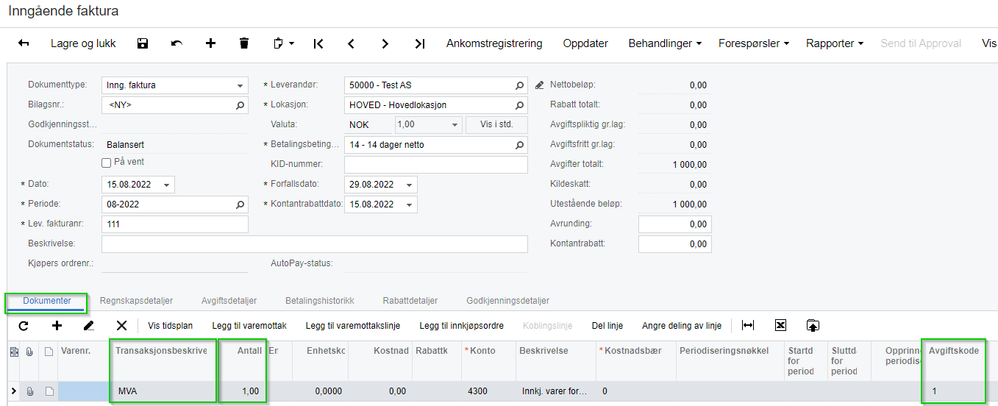Open the Behandlinger menu
998x406 pixels.
665,43
